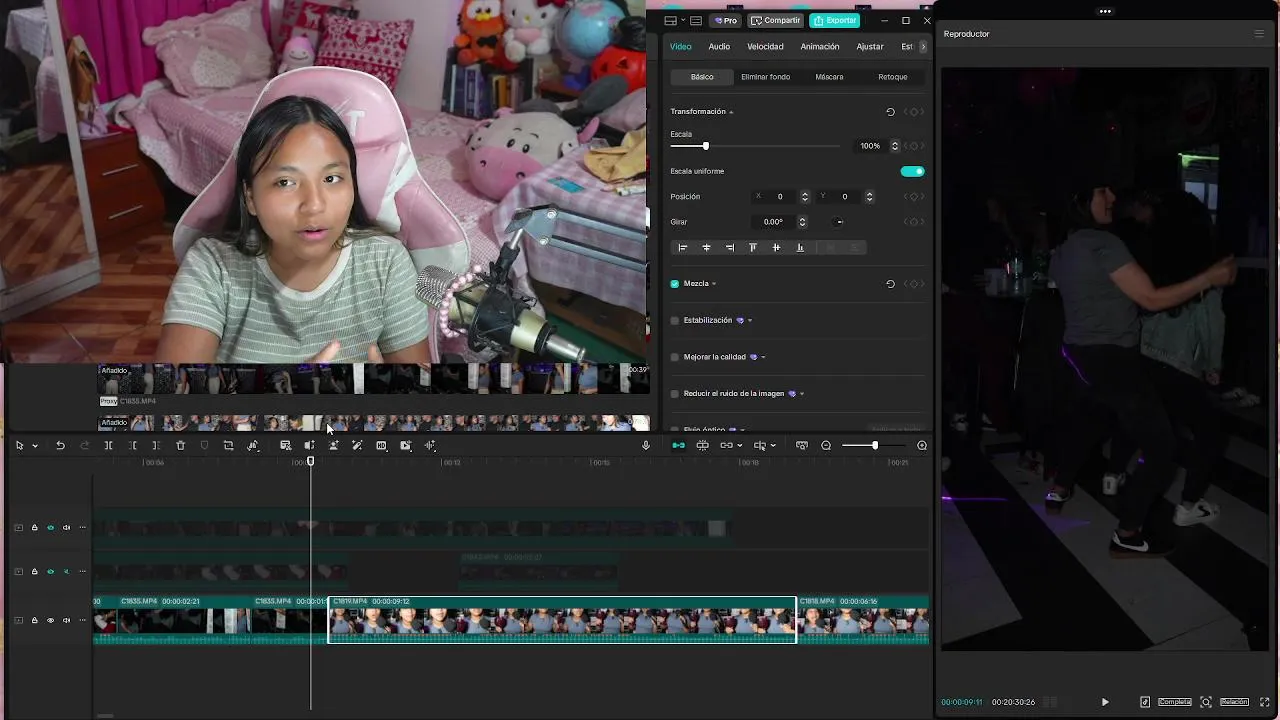
Task: Open the Animación tab
Action: click(x=820, y=47)
